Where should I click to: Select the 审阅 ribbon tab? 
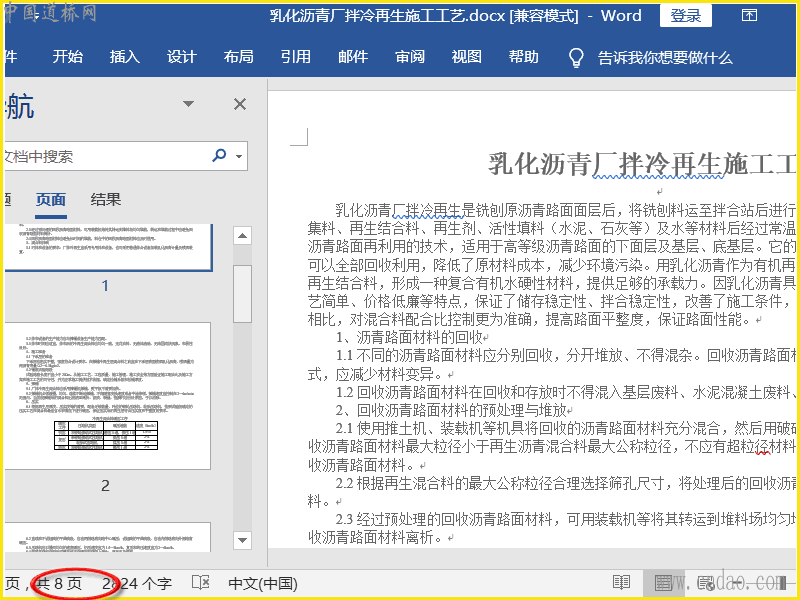pos(410,57)
